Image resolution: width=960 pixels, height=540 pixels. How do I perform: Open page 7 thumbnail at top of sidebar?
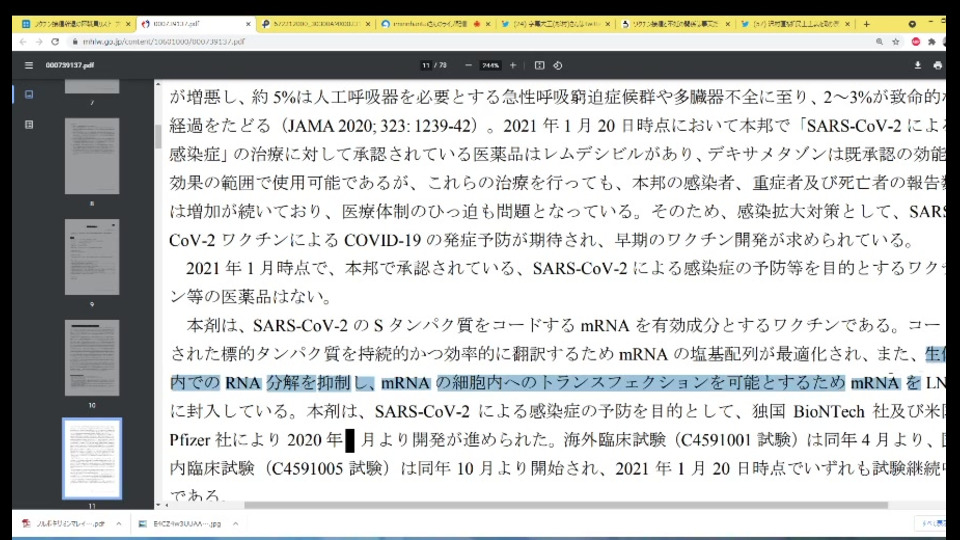pos(92,86)
